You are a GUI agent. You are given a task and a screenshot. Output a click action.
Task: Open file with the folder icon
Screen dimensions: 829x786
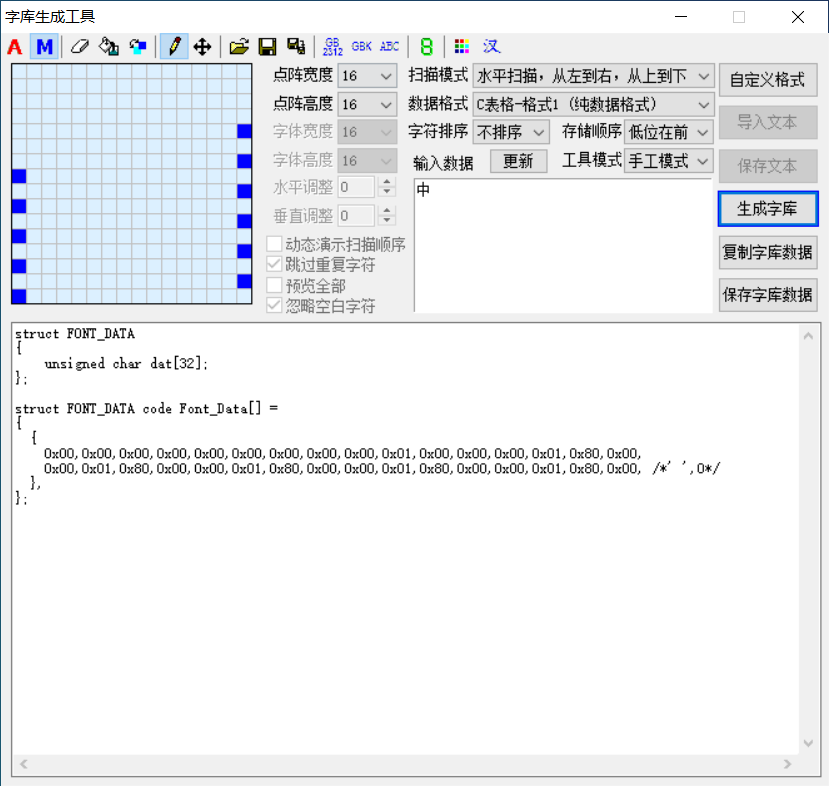tap(239, 47)
